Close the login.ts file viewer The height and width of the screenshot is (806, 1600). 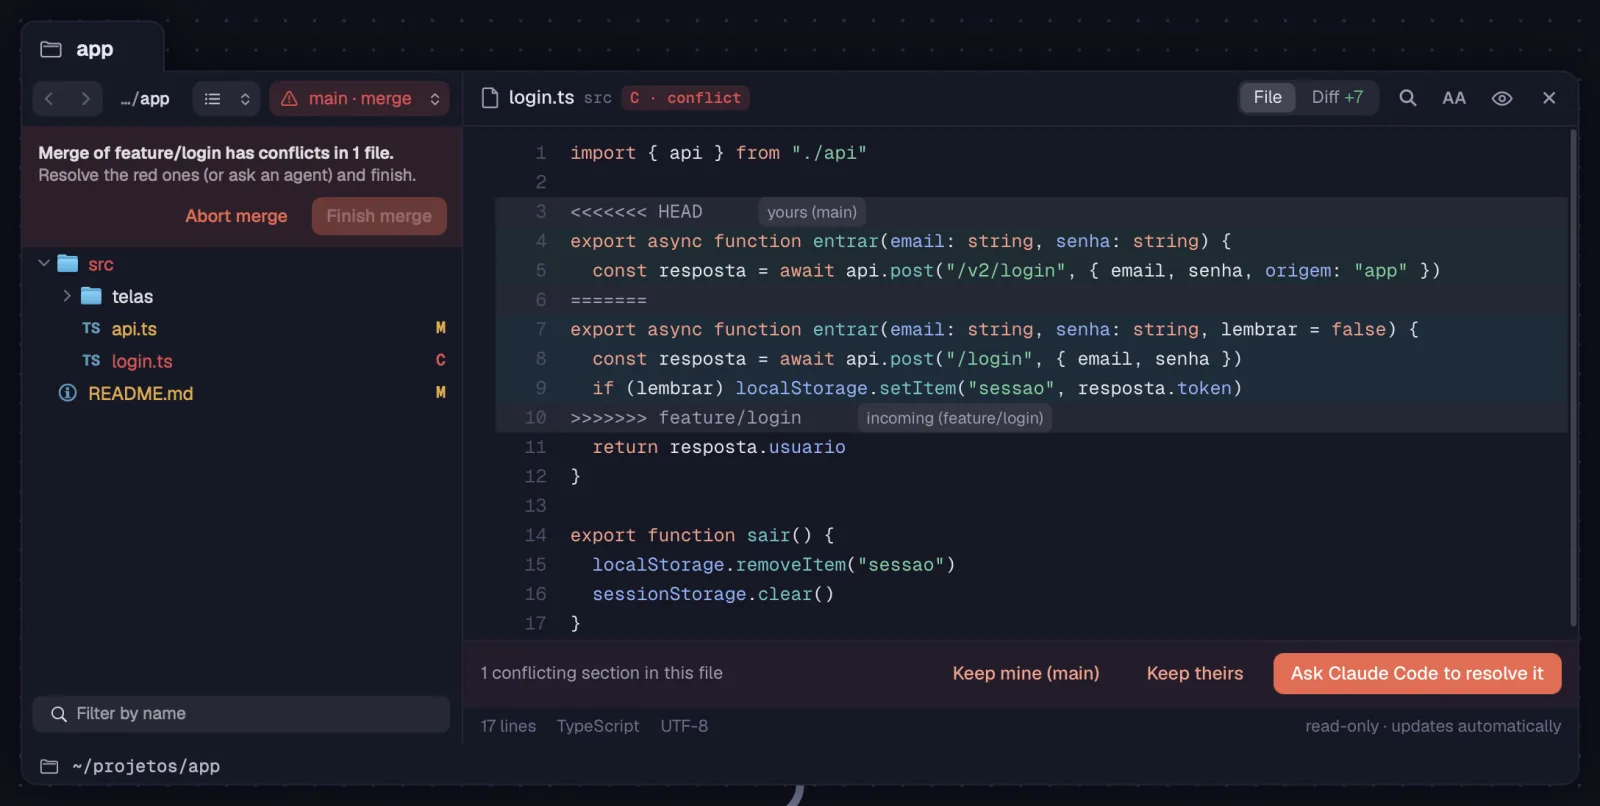click(1549, 98)
